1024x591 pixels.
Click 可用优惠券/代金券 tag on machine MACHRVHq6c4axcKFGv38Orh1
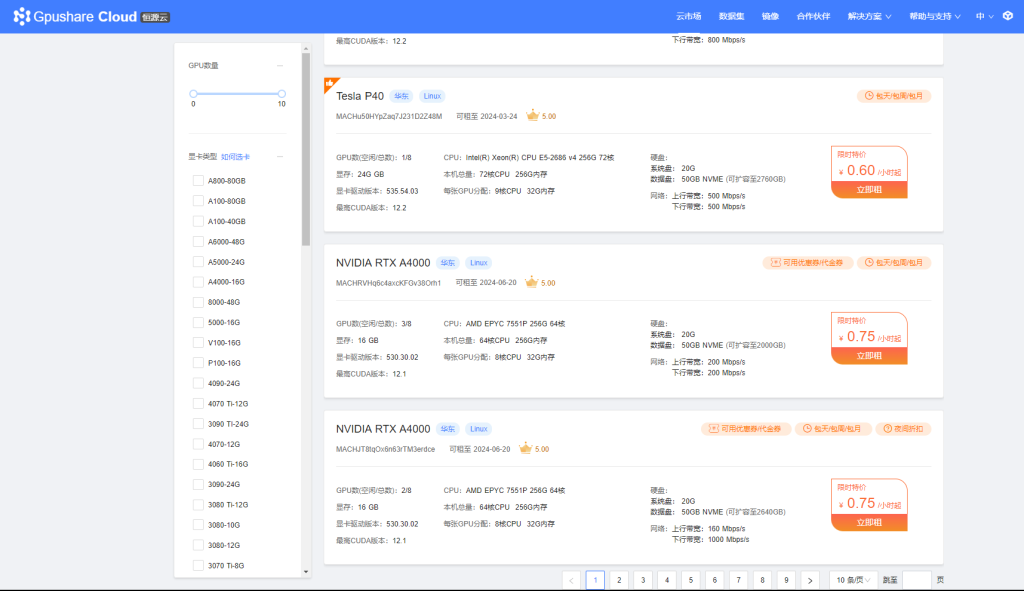click(x=807, y=263)
